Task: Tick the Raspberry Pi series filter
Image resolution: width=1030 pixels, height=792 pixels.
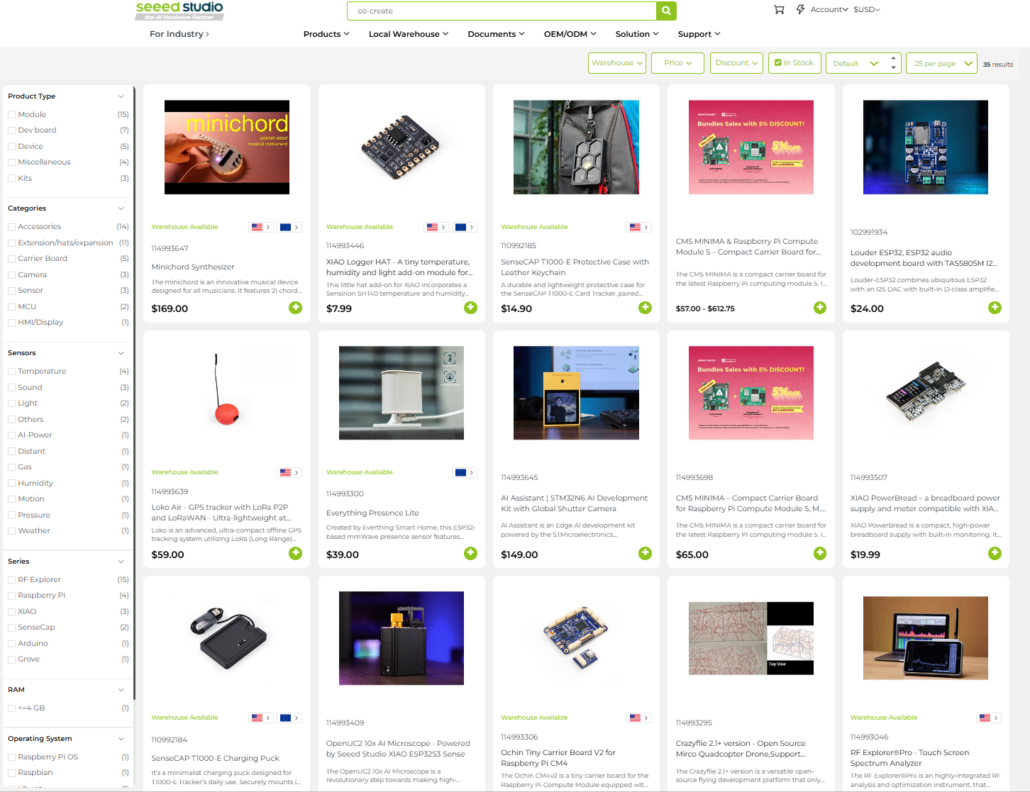Action: pos(12,595)
